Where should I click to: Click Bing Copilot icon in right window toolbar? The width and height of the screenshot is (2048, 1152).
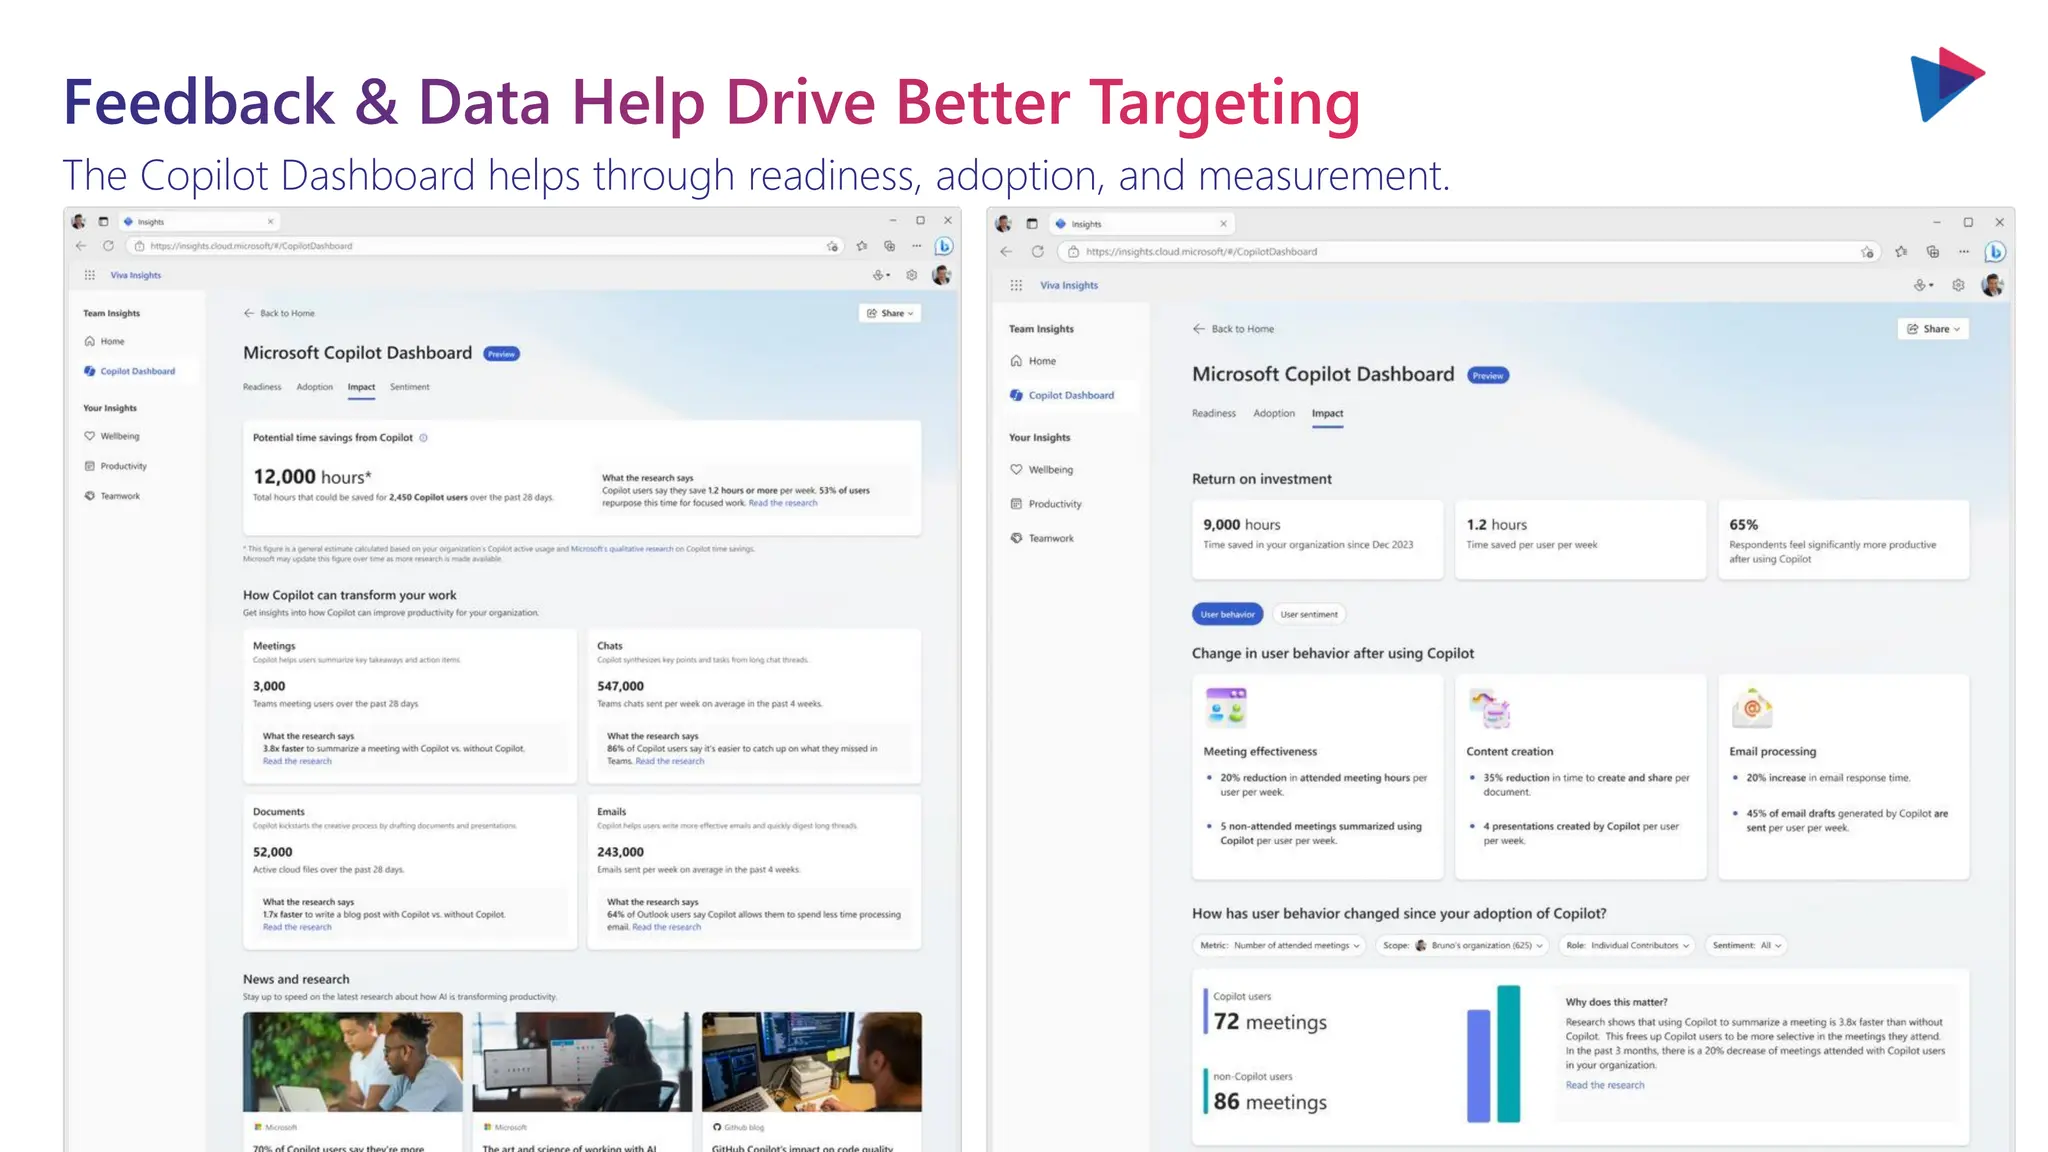[x=1995, y=252]
